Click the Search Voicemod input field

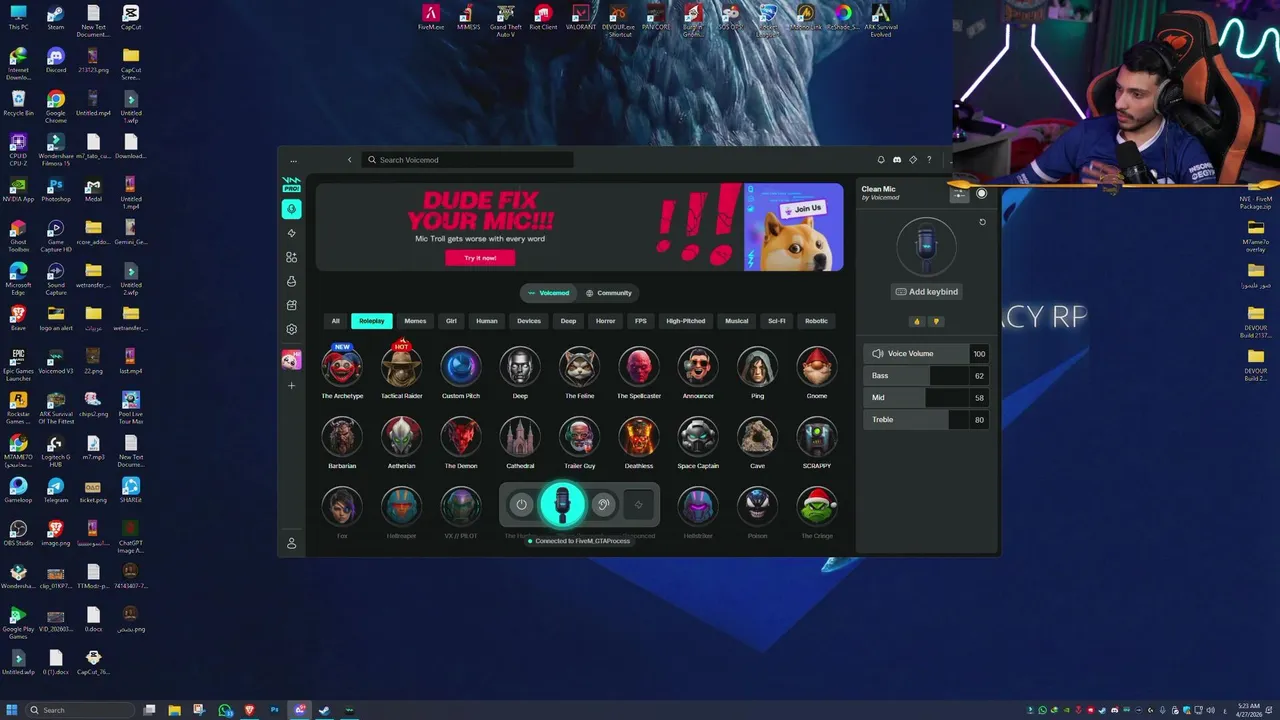(468, 160)
